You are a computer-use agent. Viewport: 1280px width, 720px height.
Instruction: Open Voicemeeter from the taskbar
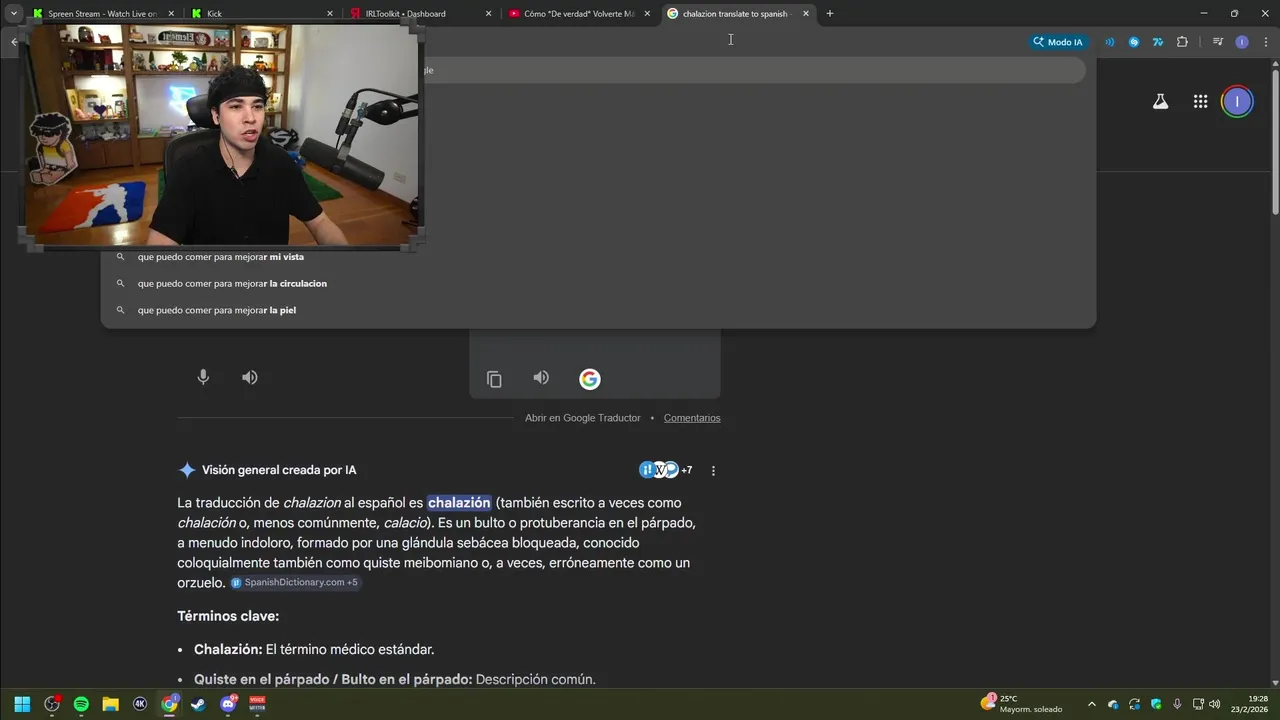tap(257, 704)
